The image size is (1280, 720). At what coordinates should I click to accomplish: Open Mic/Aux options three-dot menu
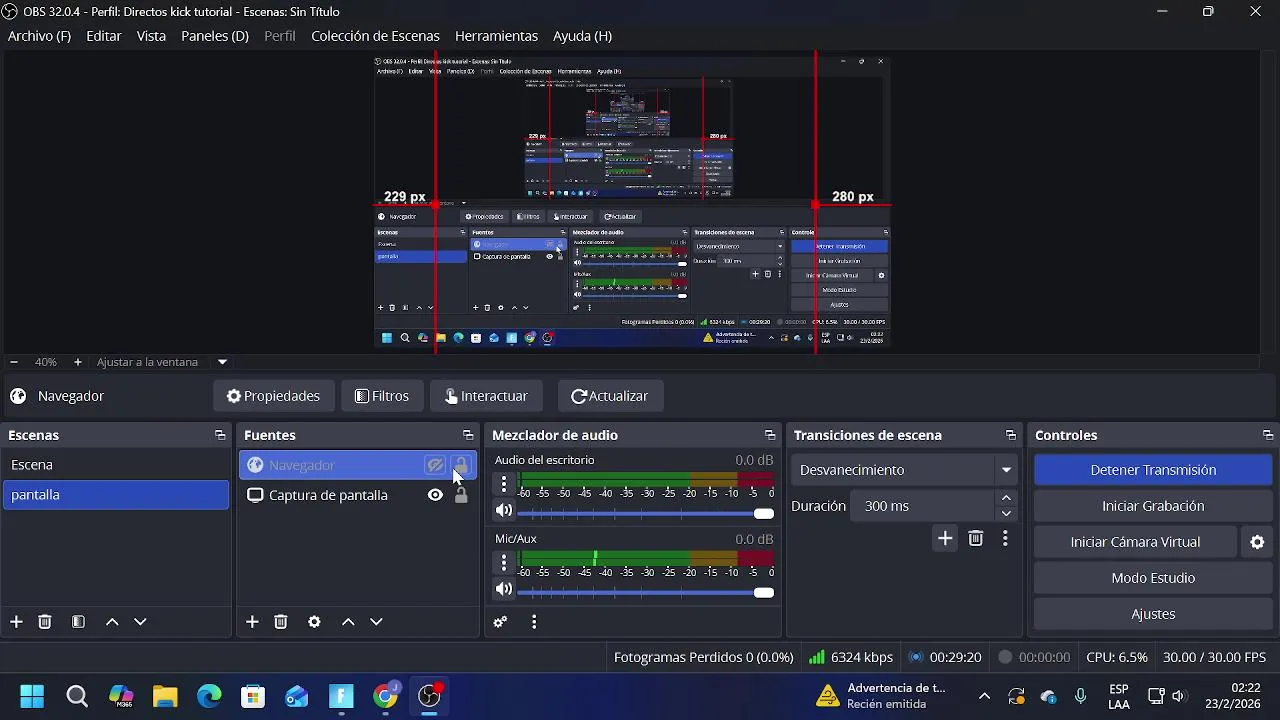(x=504, y=563)
